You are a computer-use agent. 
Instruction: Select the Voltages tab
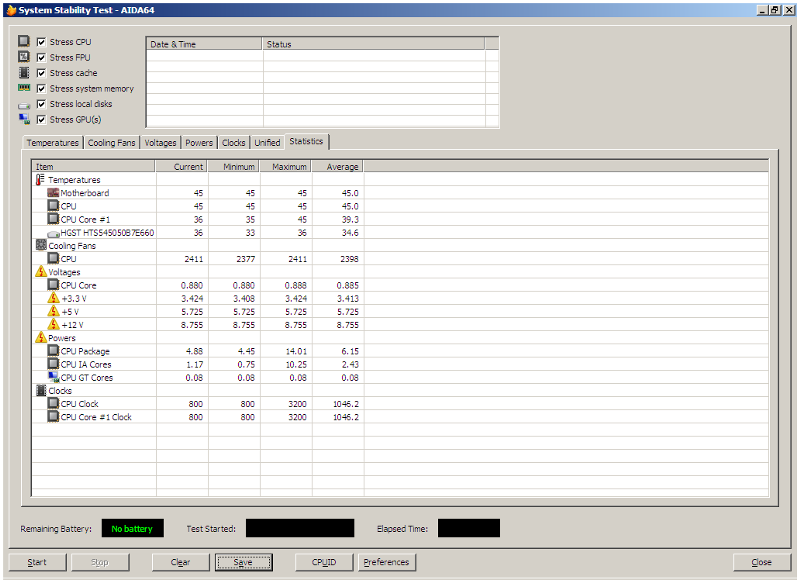click(x=160, y=143)
